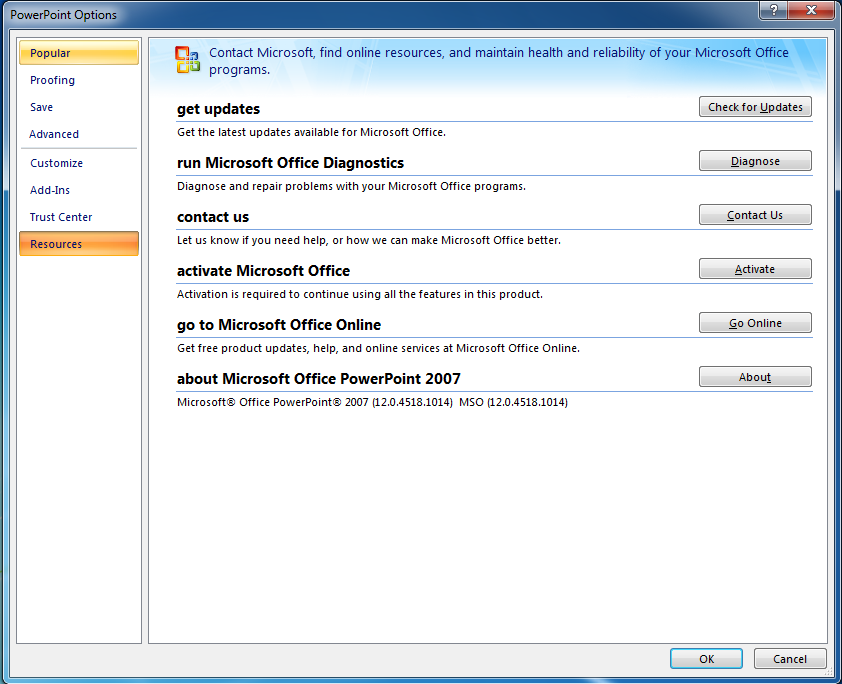Activate Microsoft Office using the Activate button
842x684 pixels.
(x=755, y=269)
